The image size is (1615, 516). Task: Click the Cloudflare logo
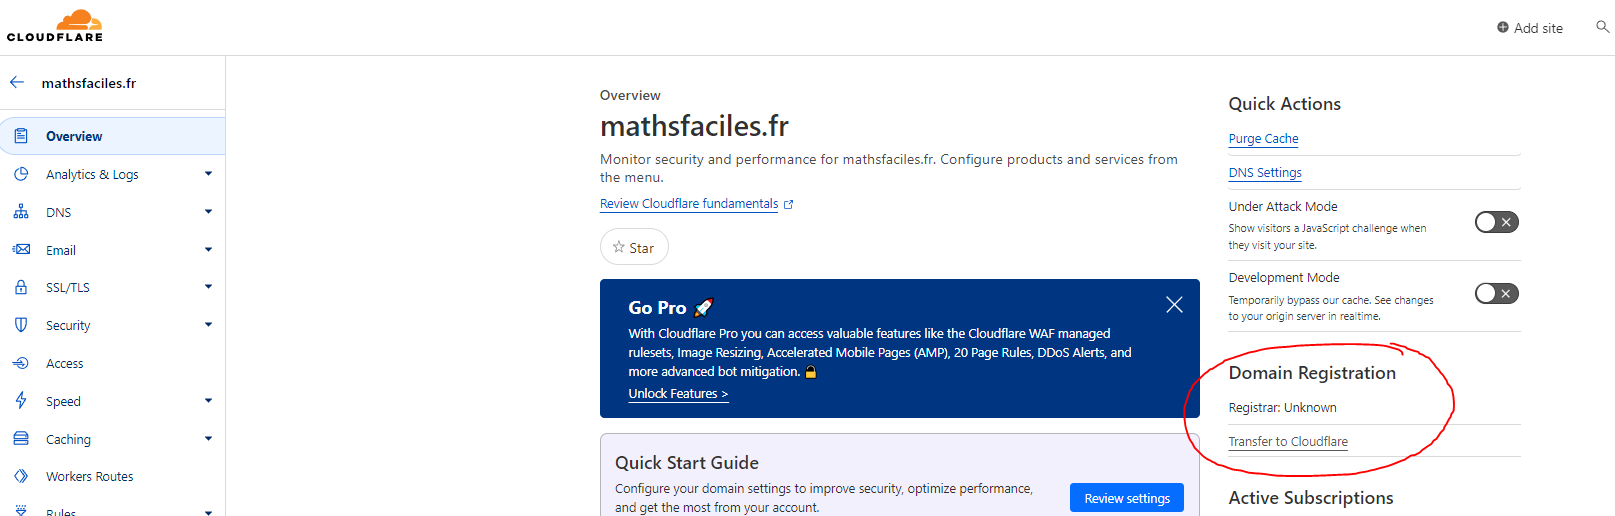point(55,26)
